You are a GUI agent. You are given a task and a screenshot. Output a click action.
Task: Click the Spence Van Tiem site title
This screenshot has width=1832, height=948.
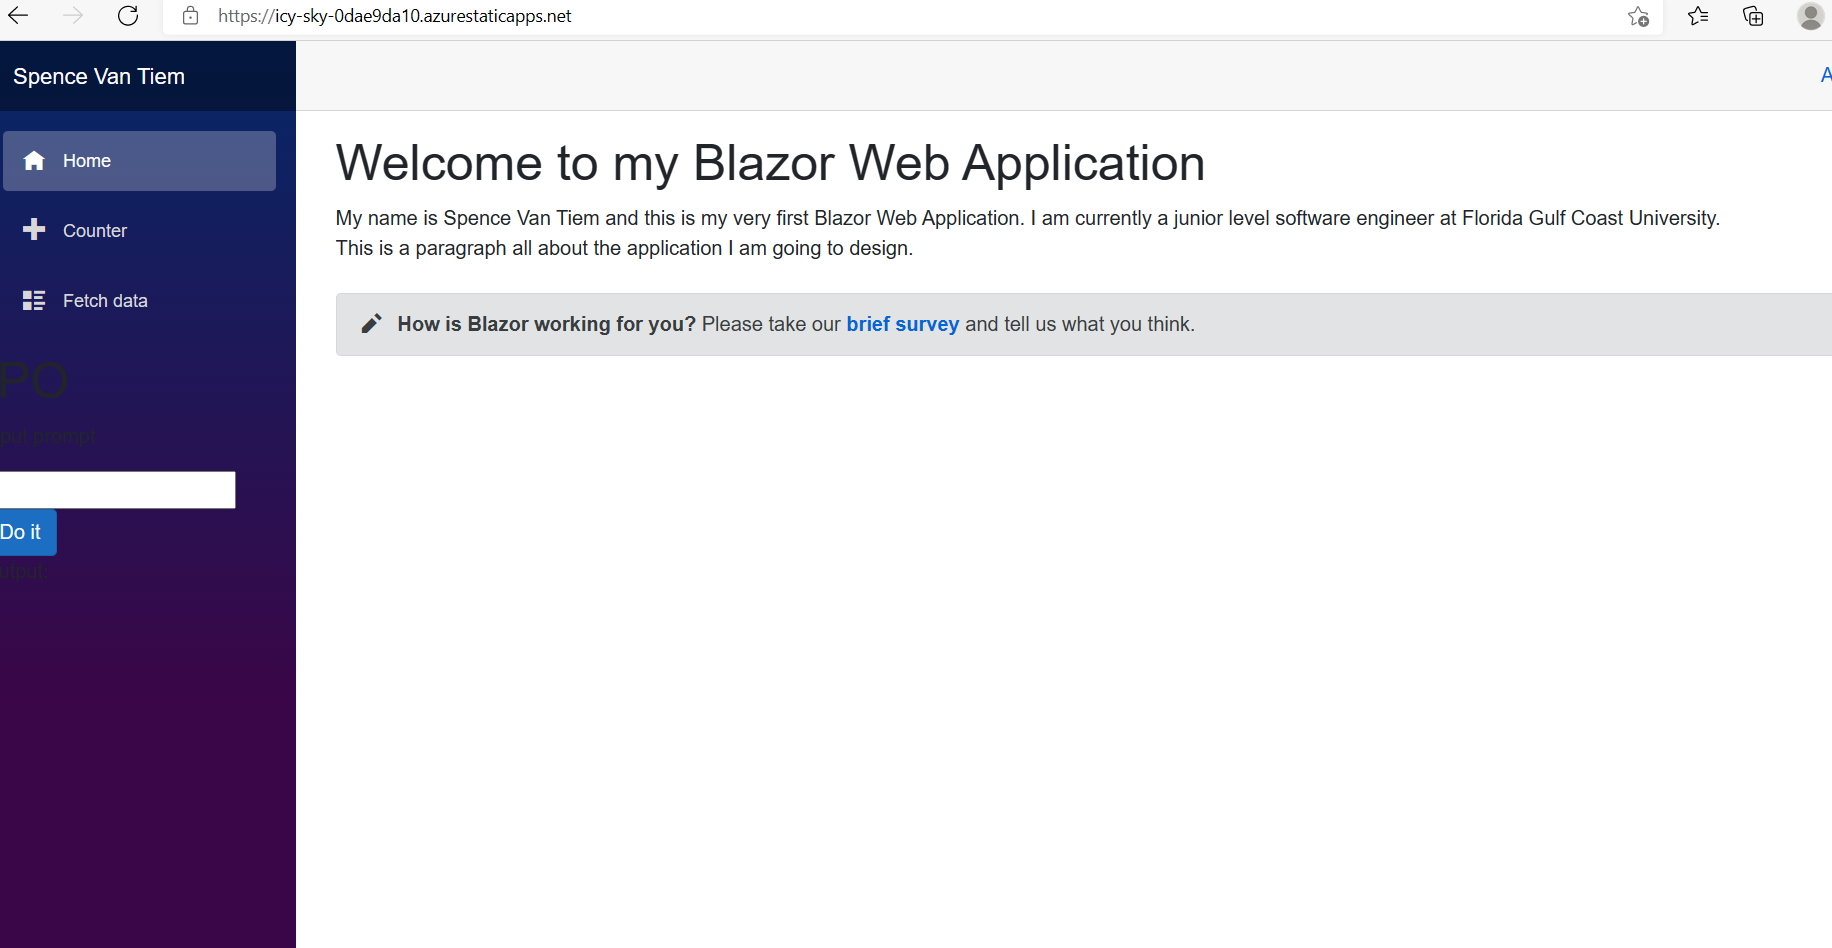point(99,75)
